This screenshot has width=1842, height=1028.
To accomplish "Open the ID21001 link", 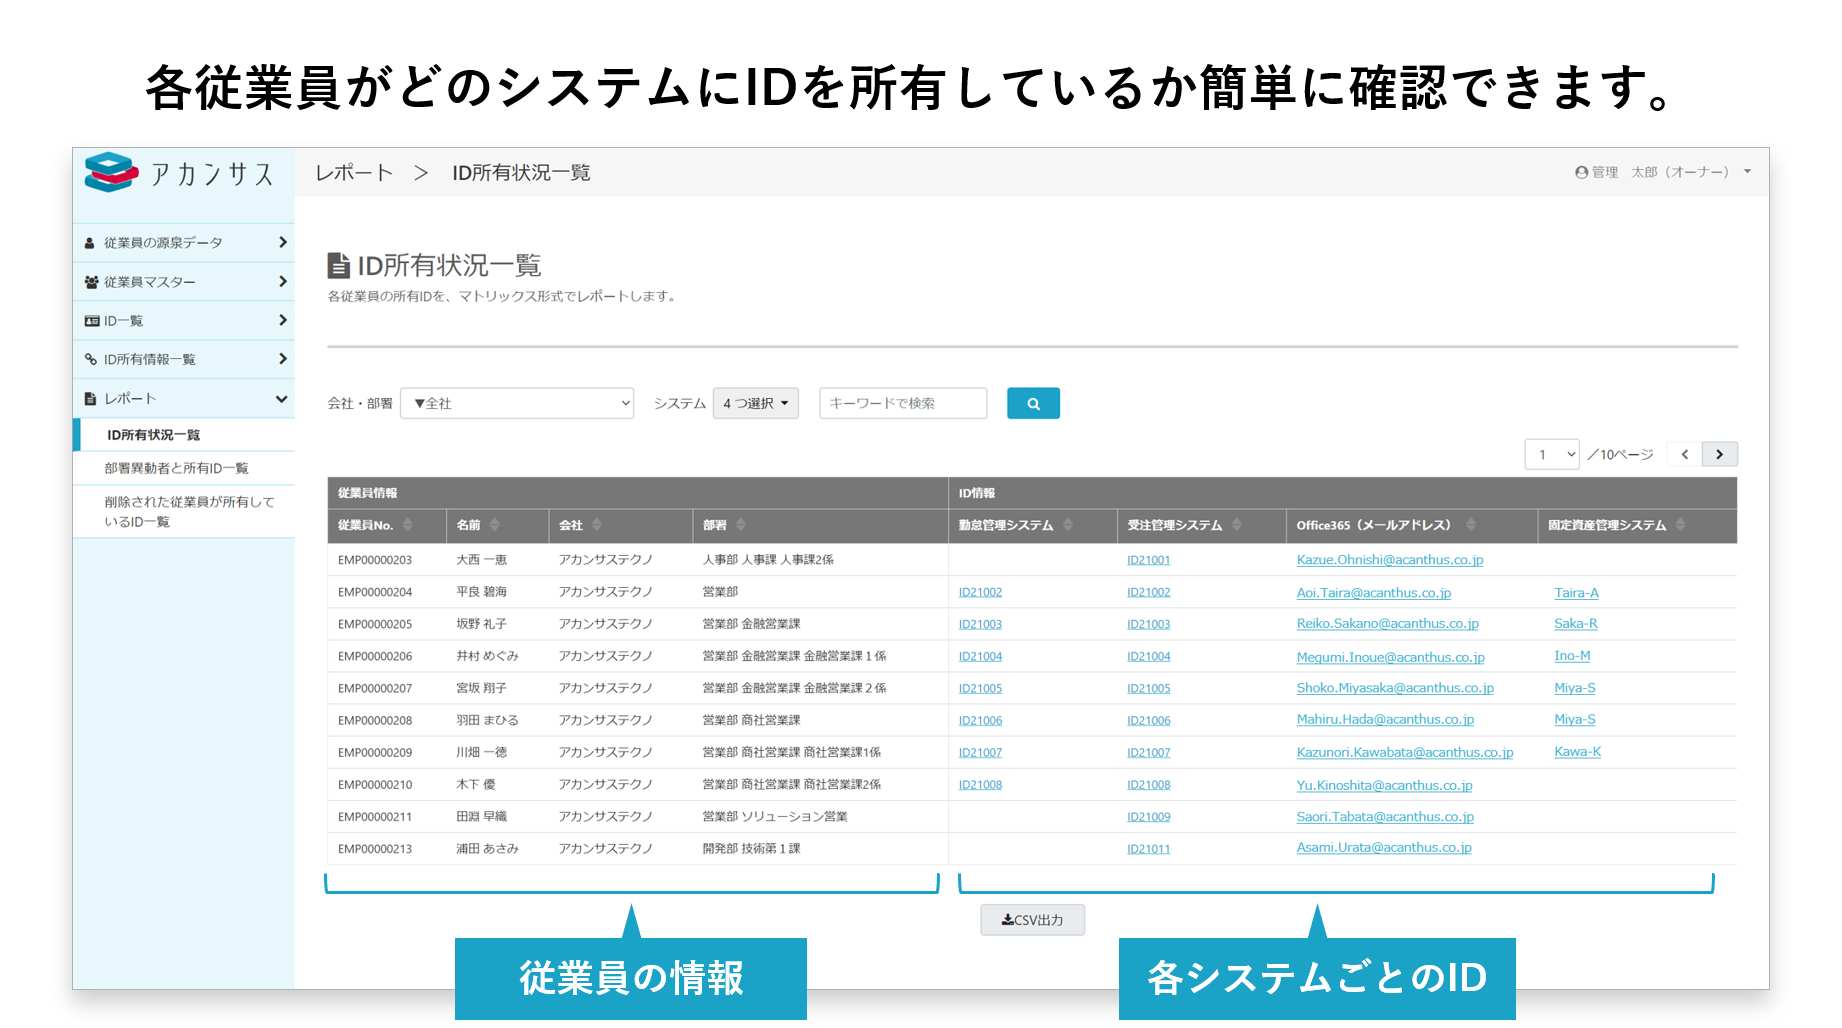I will [1147, 559].
